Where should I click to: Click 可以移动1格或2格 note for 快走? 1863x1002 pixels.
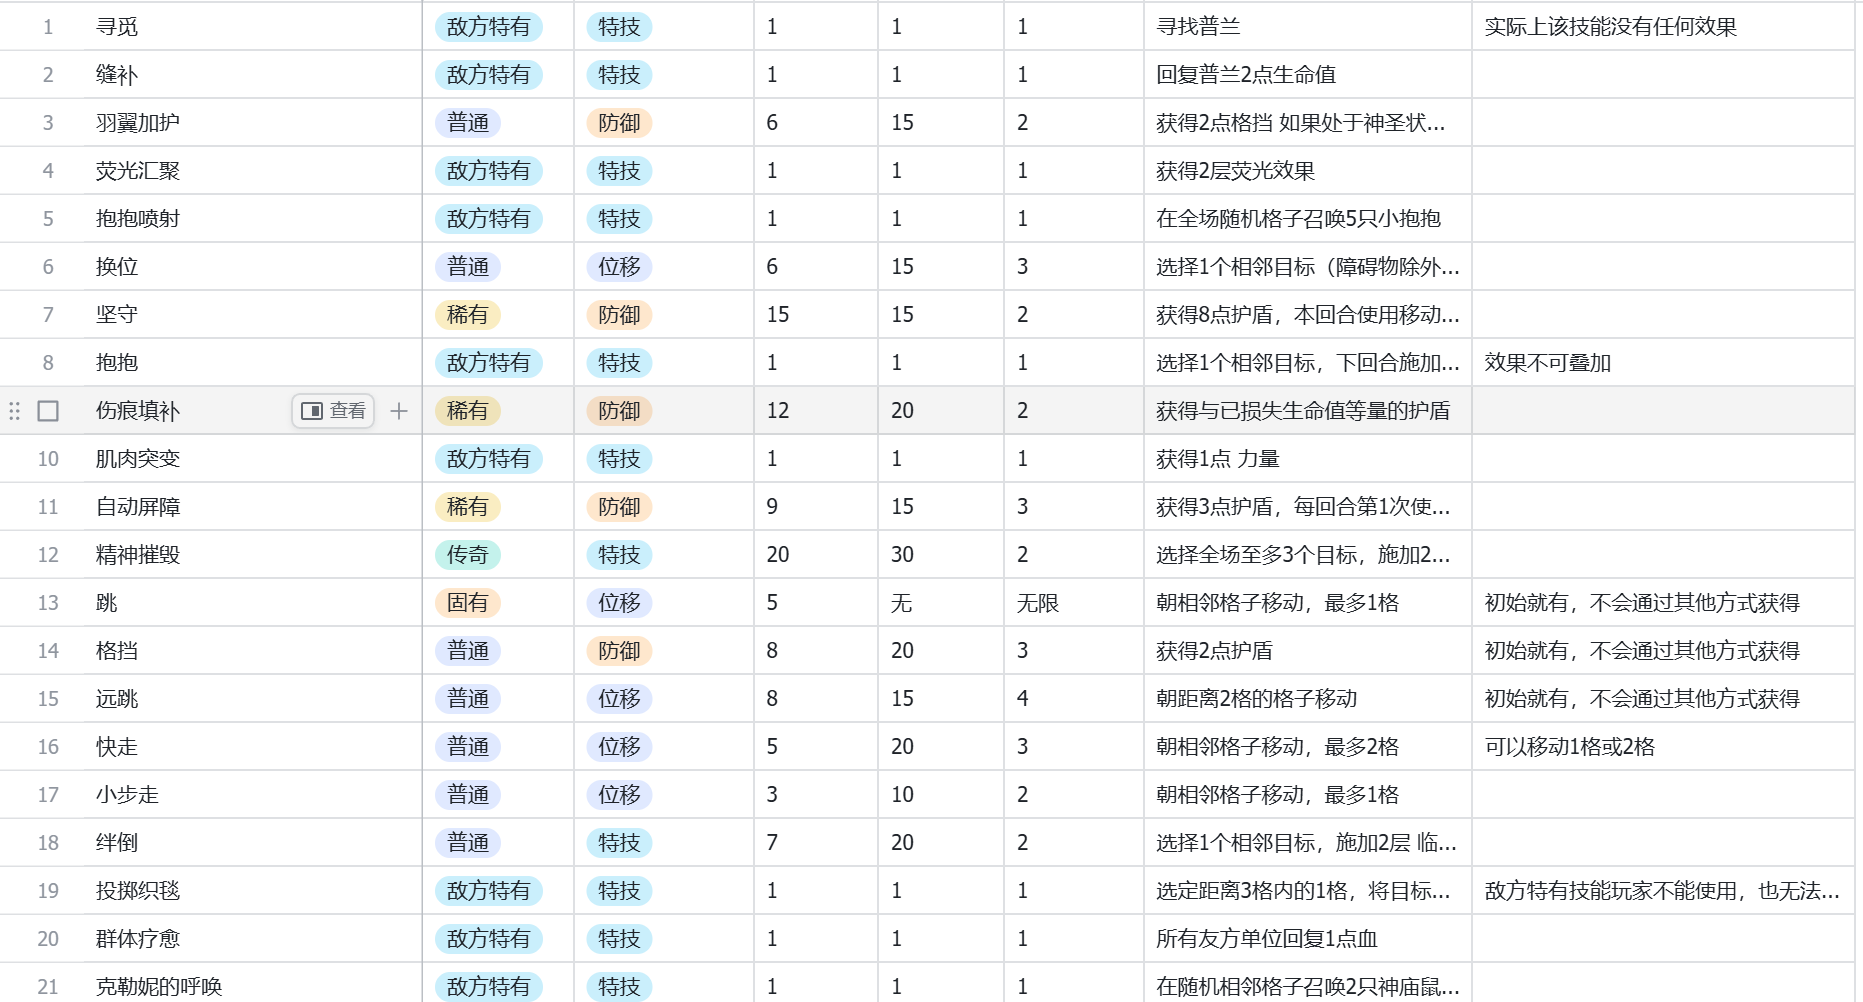(1570, 747)
